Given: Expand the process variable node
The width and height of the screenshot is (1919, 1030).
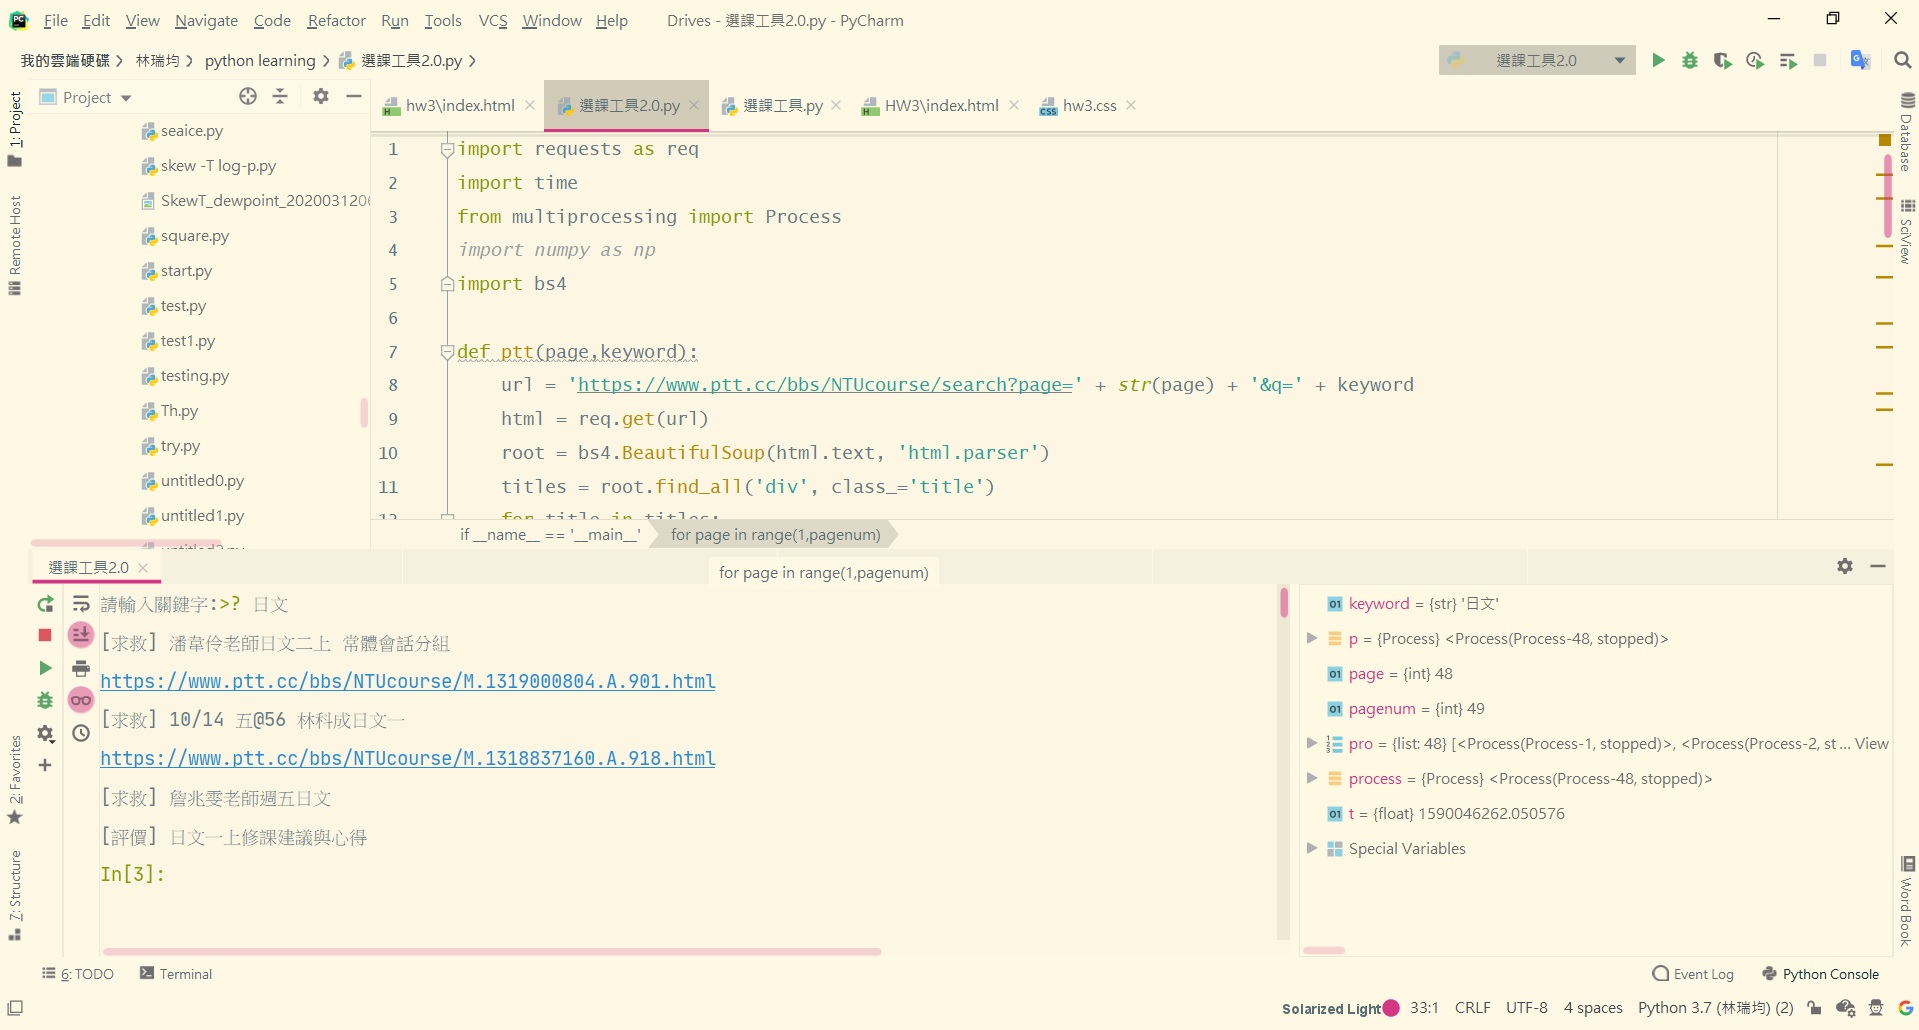Looking at the screenshot, I should (1312, 778).
